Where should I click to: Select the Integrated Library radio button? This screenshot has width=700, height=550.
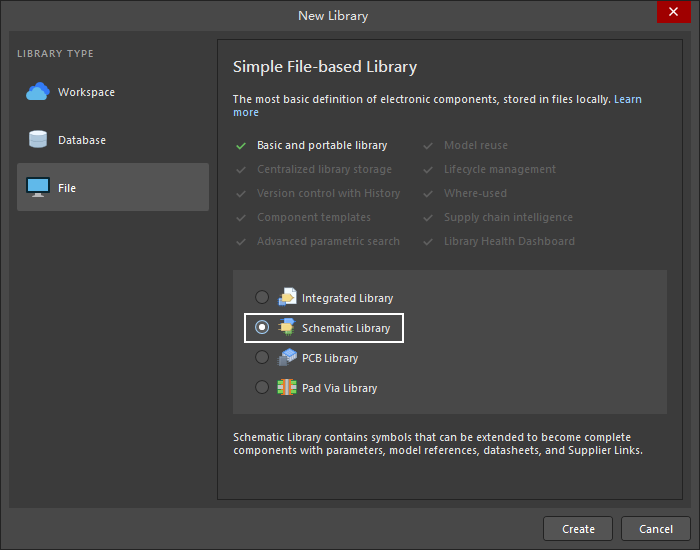point(262,298)
